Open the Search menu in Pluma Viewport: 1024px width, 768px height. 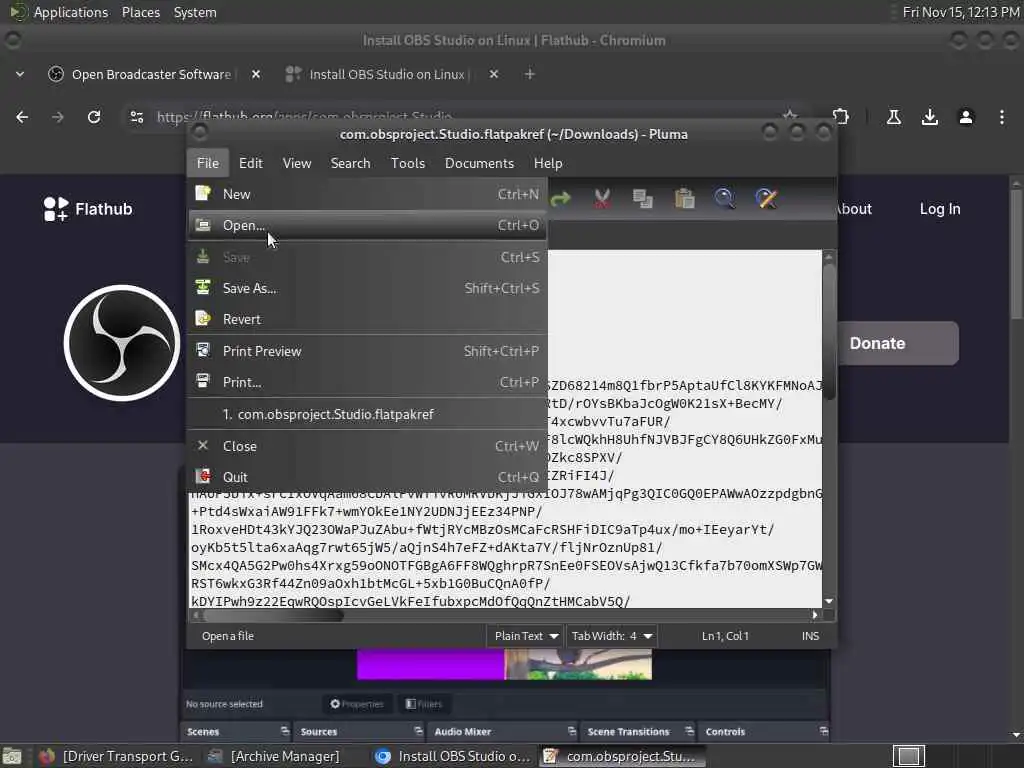click(350, 163)
